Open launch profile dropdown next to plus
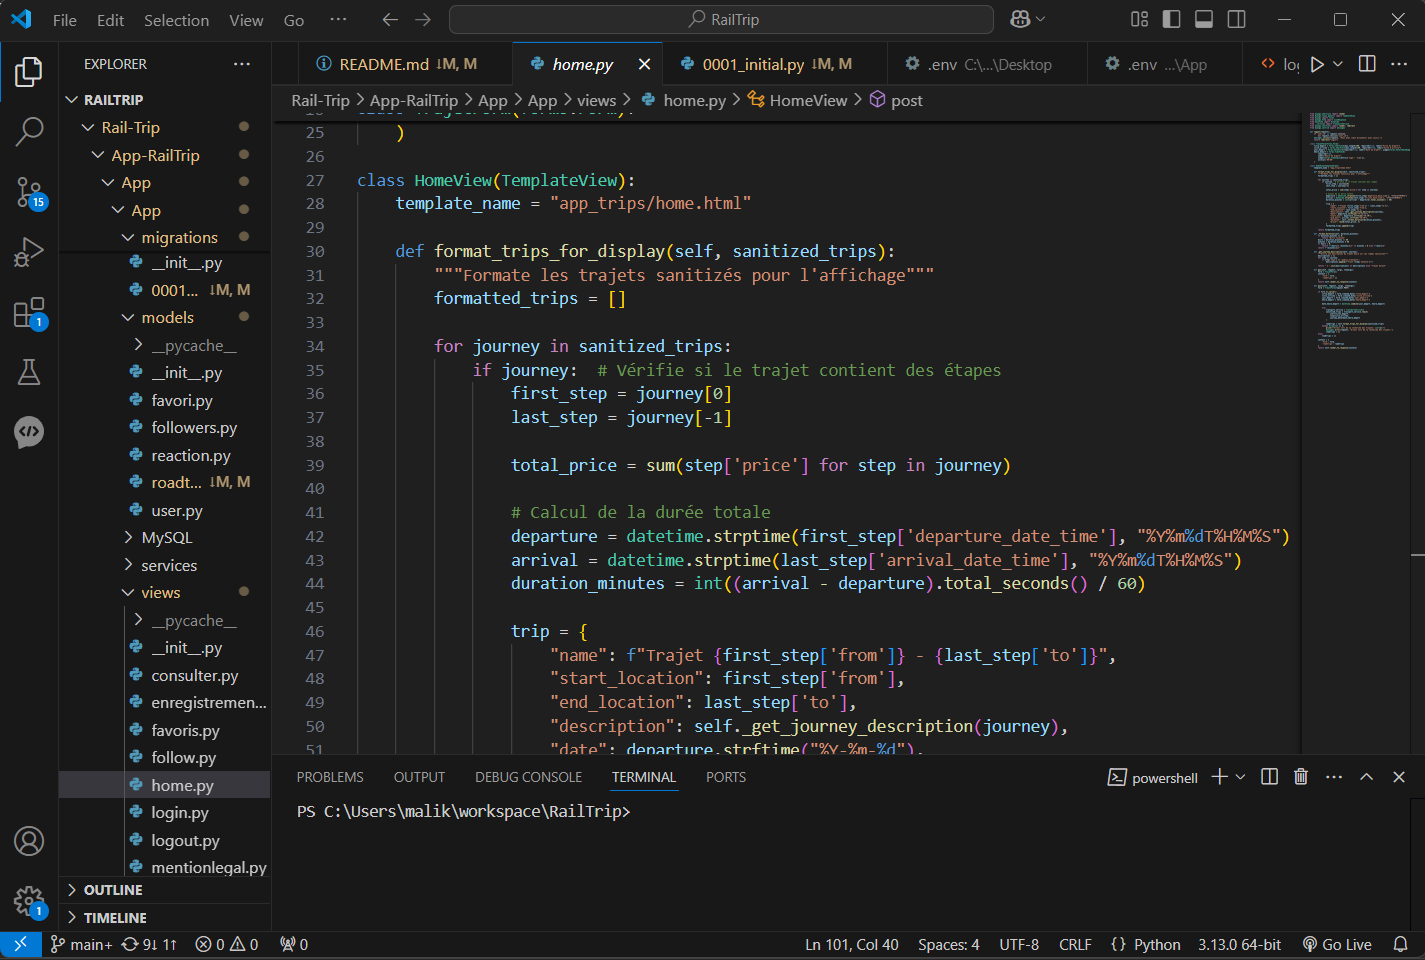The height and width of the screenshot is (960, 1425). 1241,777
